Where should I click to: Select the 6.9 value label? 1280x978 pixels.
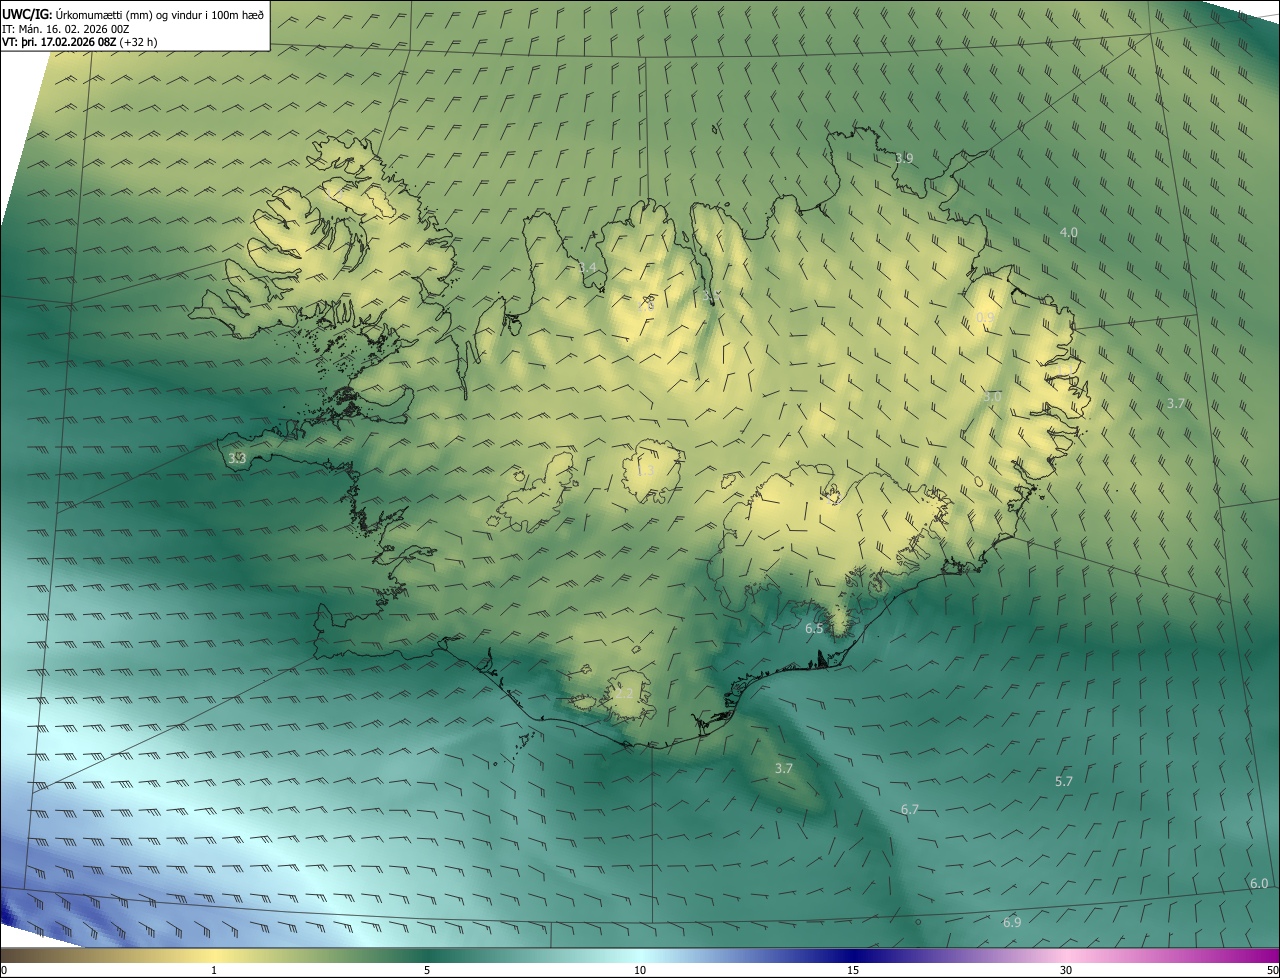point(1012,922)
